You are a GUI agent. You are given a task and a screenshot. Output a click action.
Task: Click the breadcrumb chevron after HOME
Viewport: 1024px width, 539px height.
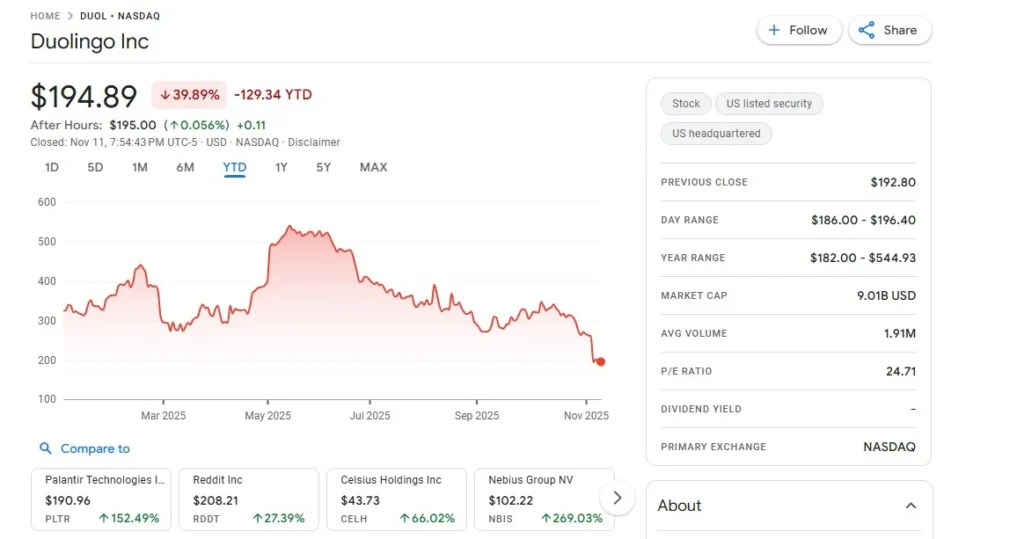(x=70, y=16)
